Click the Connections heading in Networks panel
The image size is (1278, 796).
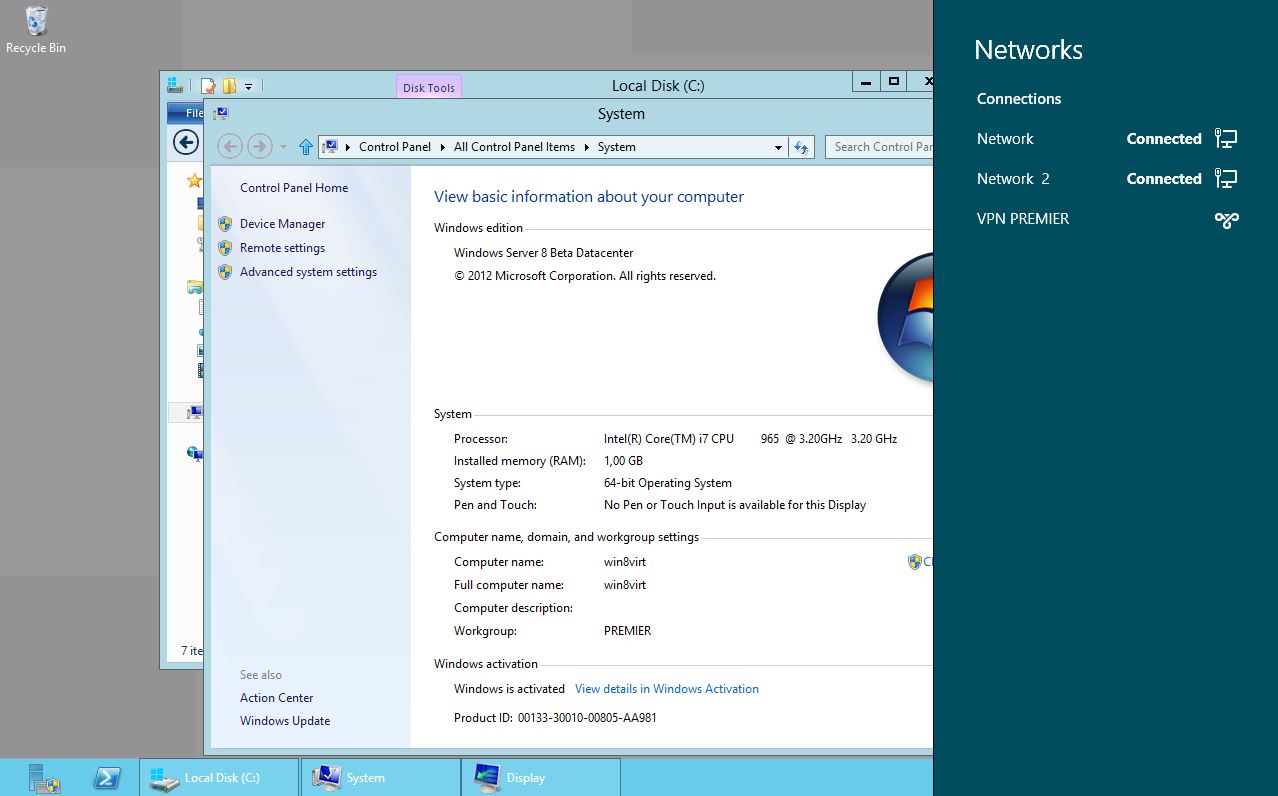coord(1019,99)
